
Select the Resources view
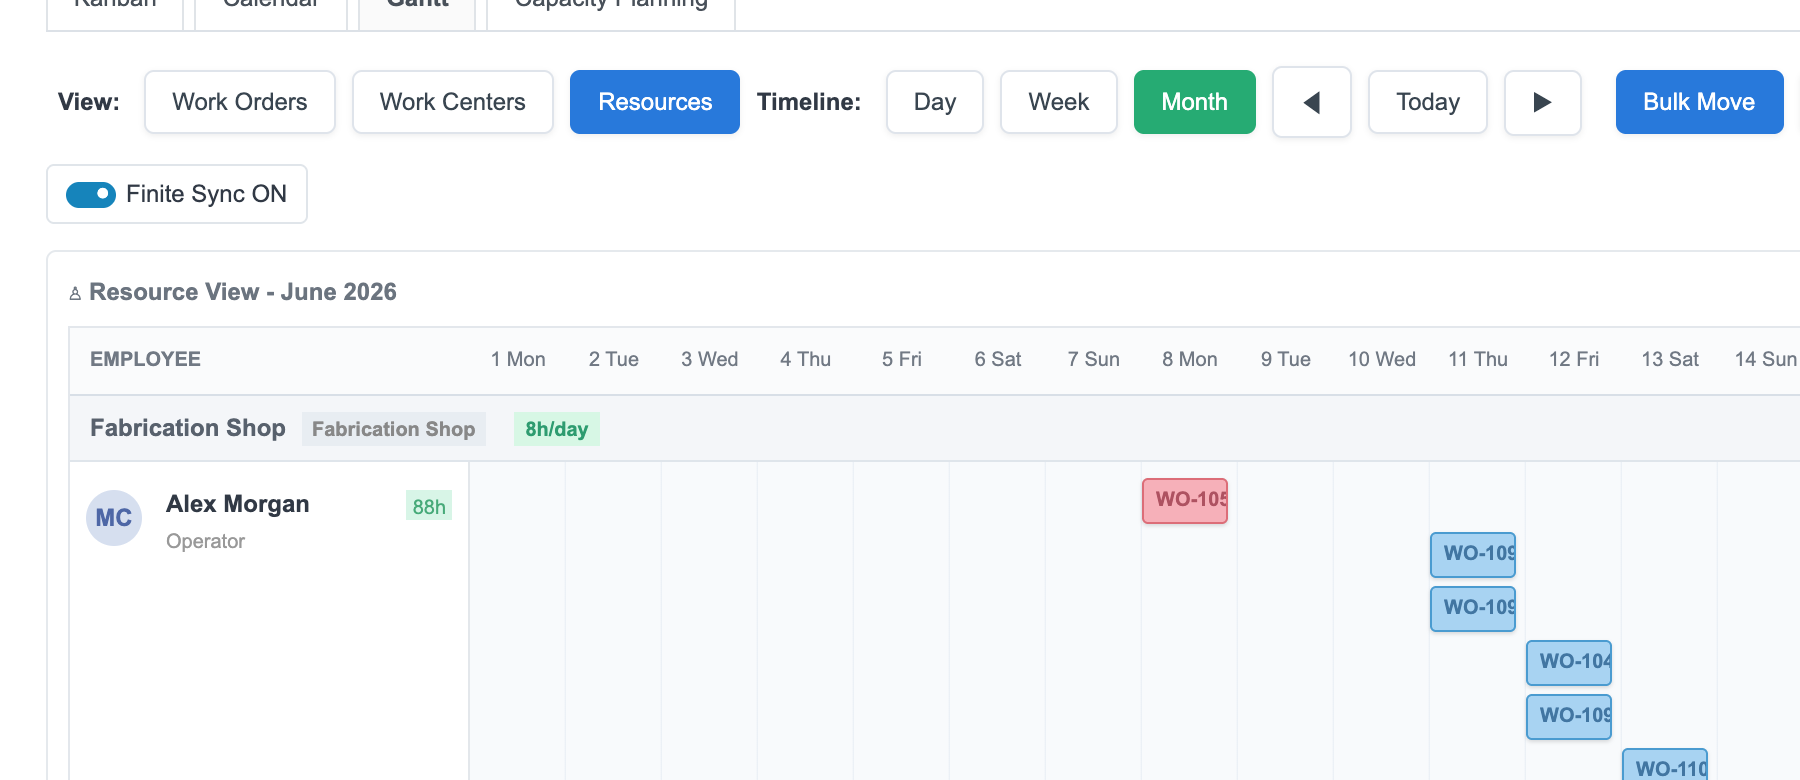(x=655, y=102)
